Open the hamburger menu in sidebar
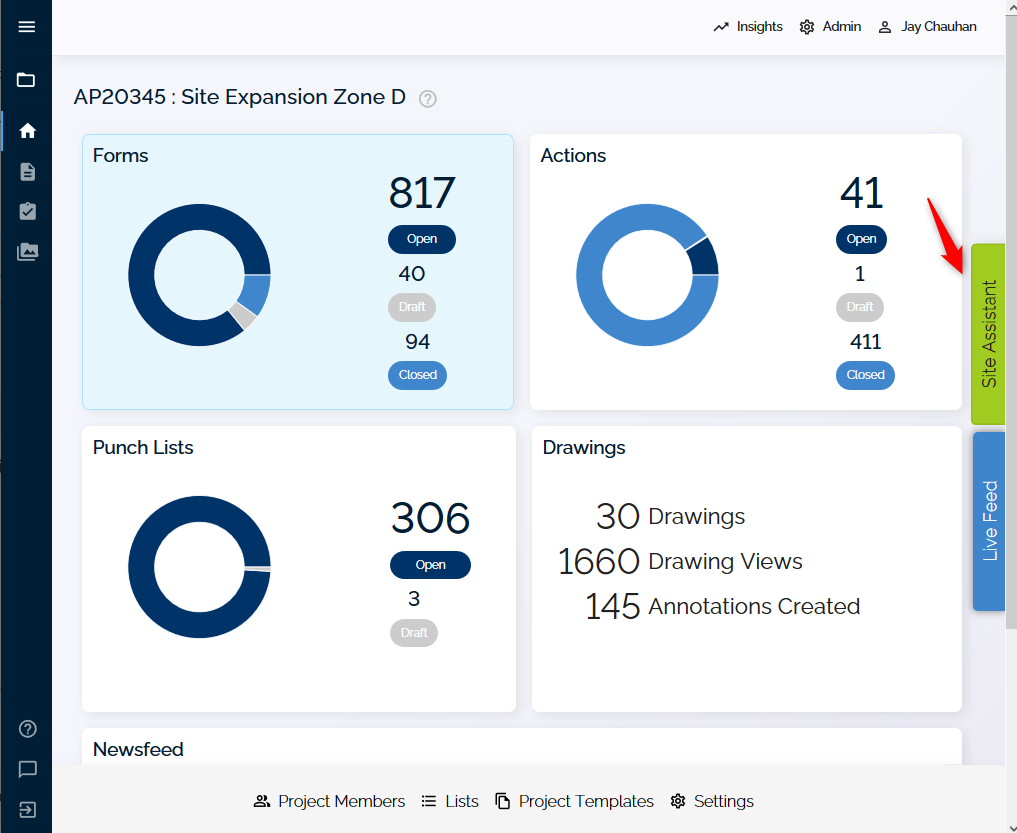The width and height of the screenshot is (1017, 833). 27,27
